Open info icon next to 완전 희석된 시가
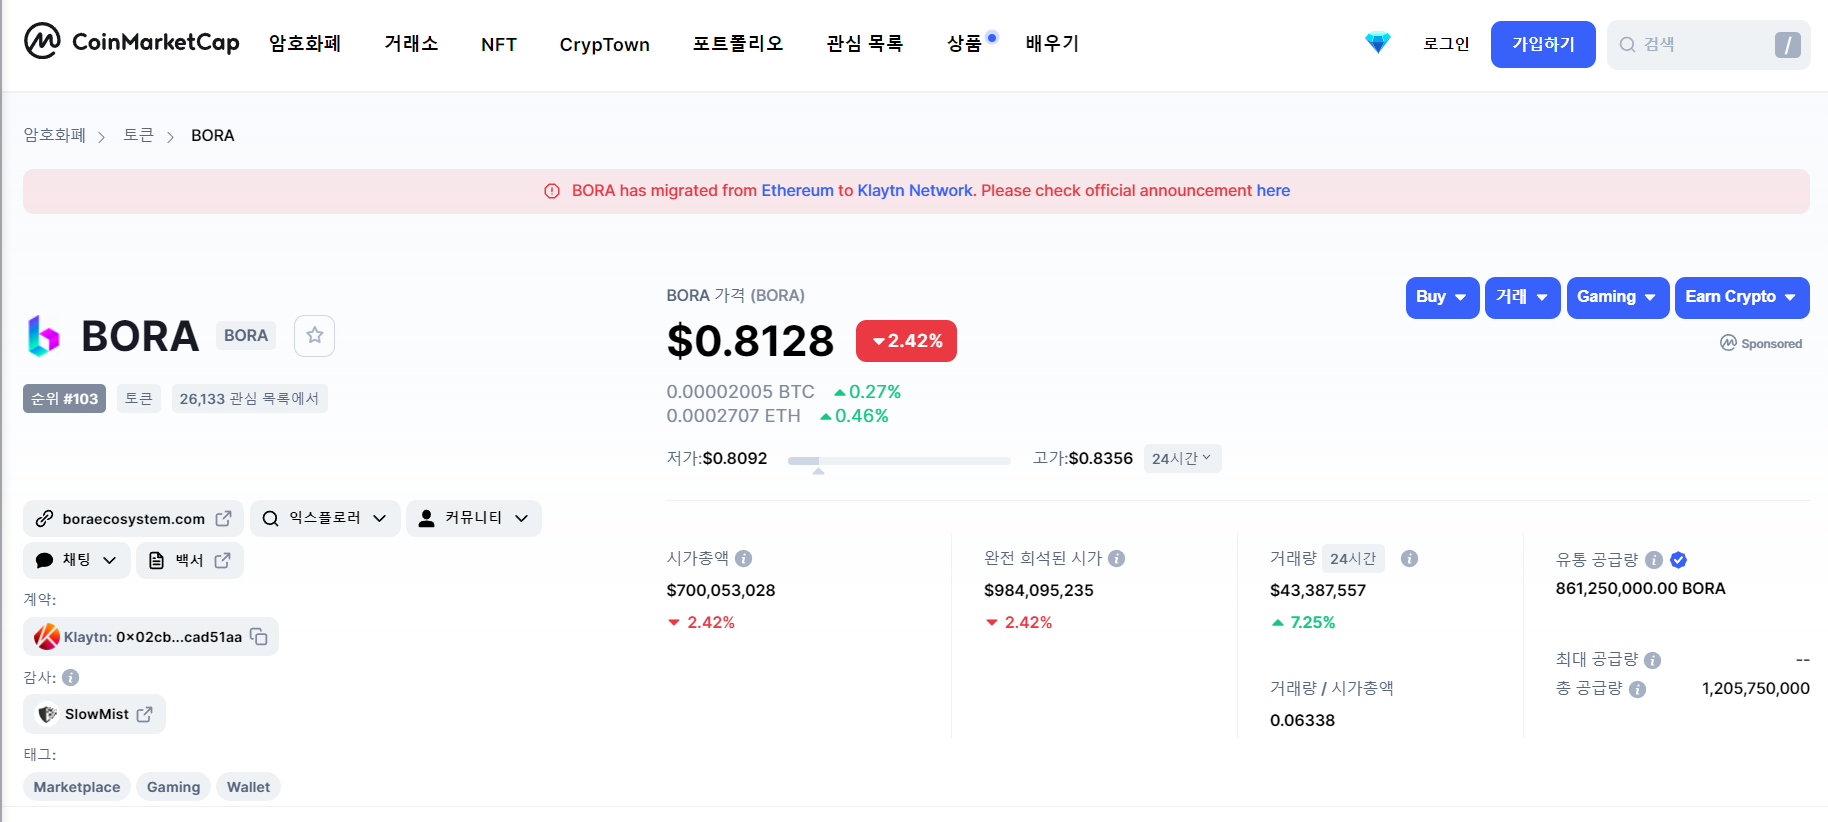 (x=1117, y=558)
